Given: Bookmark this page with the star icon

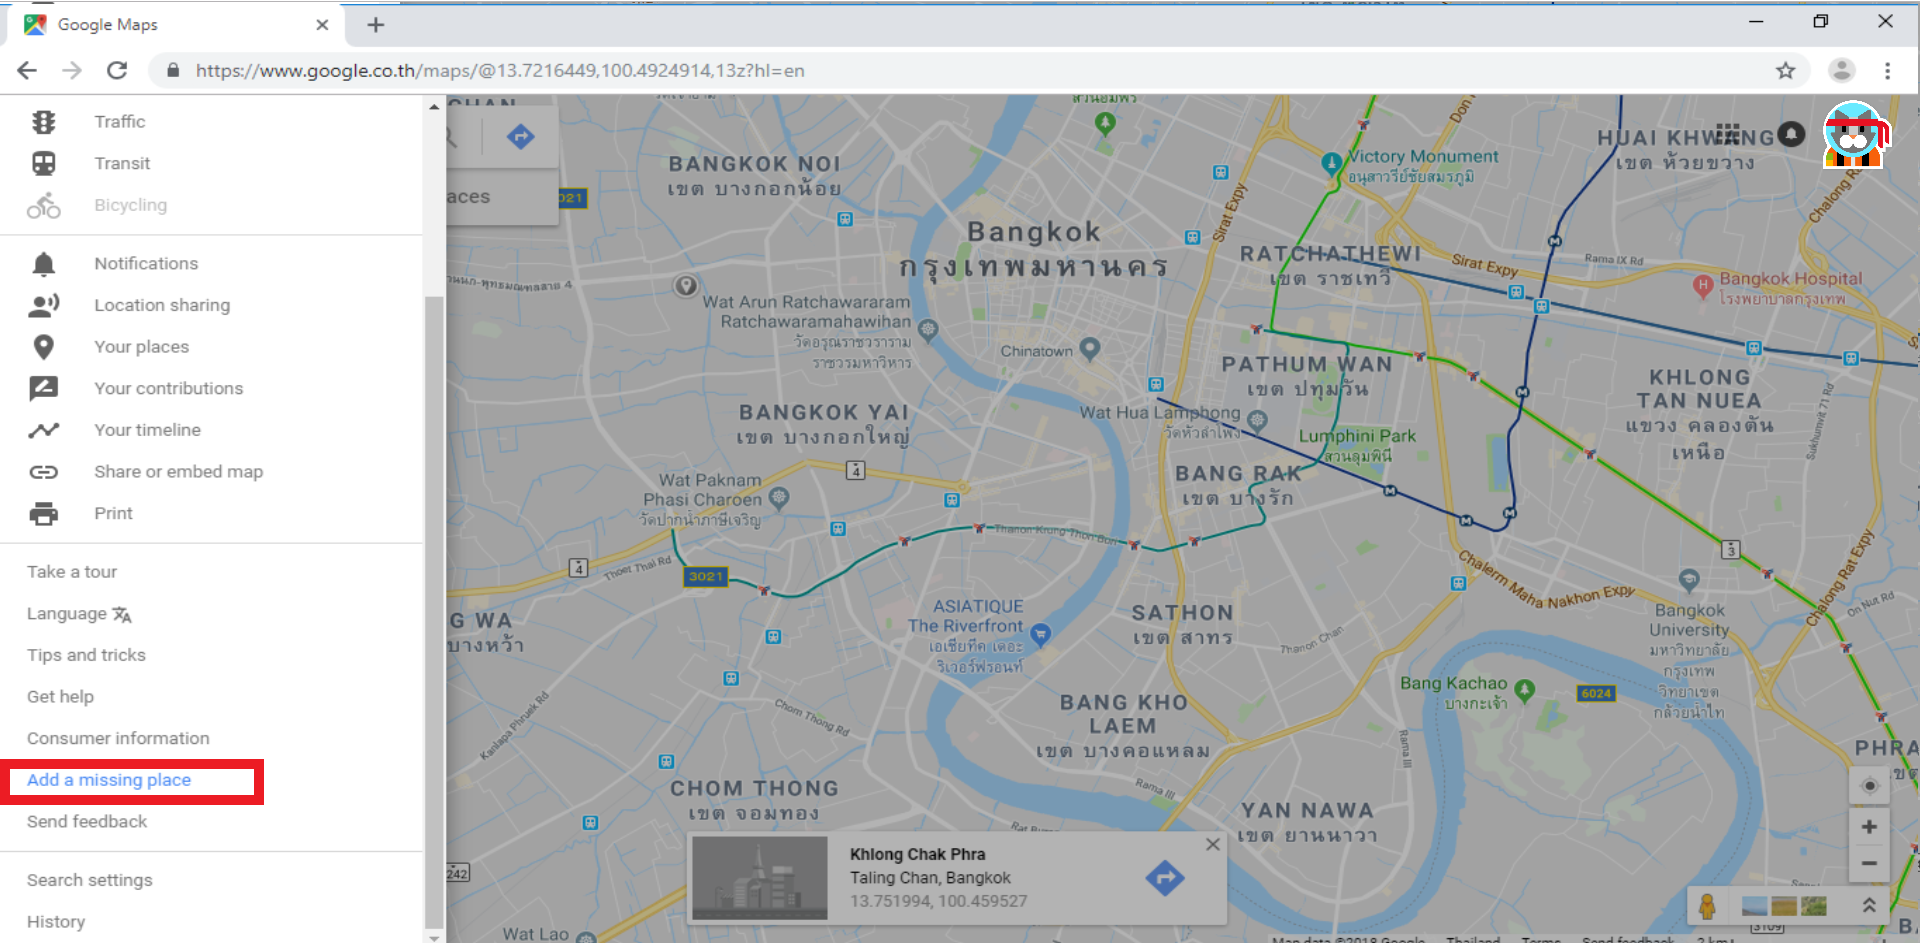Looking at the screenshot, I should point(1786,70).
